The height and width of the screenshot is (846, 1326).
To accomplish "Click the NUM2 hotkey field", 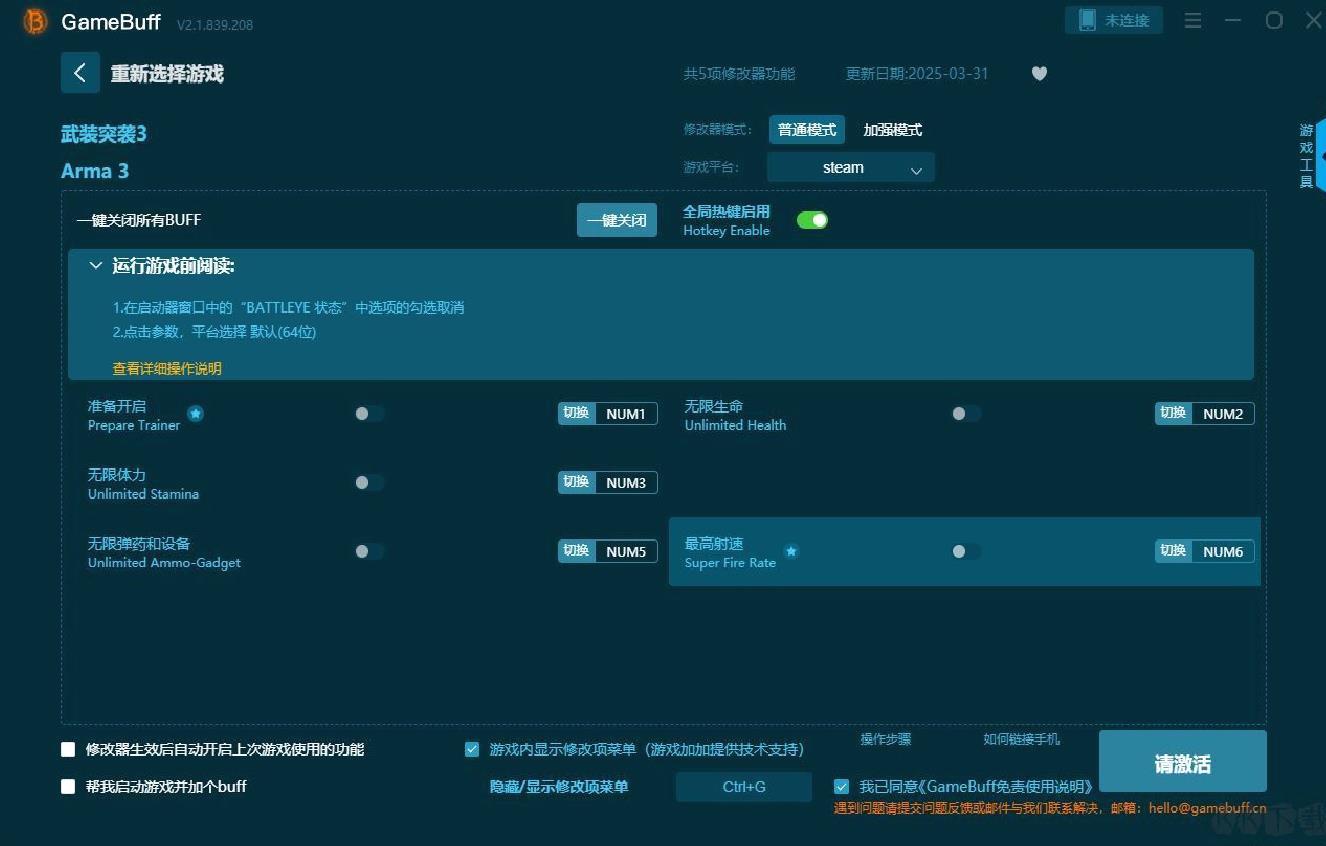I will 1223,413.
